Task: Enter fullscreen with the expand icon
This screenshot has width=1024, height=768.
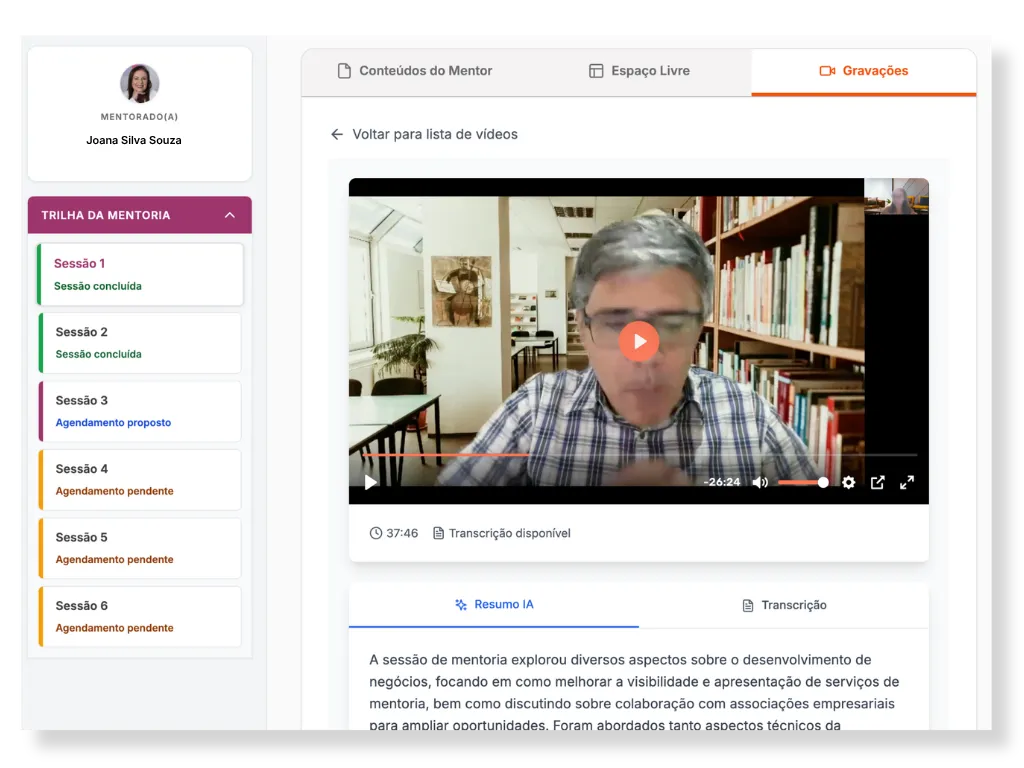Action: pos(907,482)
